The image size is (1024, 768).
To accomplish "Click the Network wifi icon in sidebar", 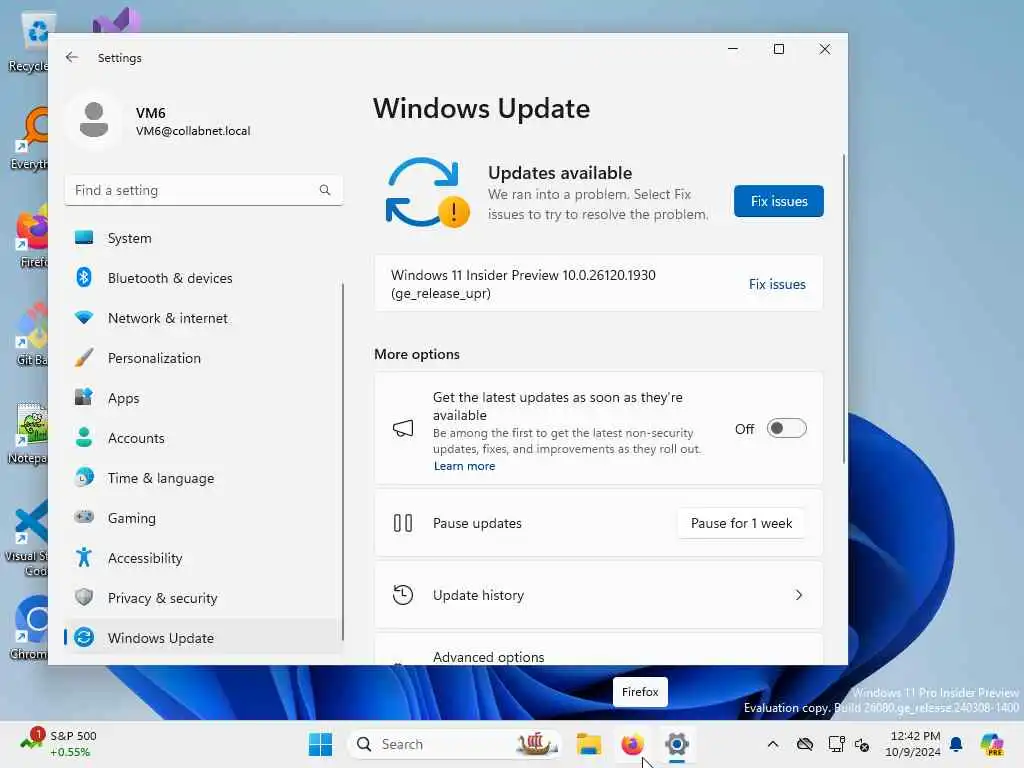I will coord(84,318).
